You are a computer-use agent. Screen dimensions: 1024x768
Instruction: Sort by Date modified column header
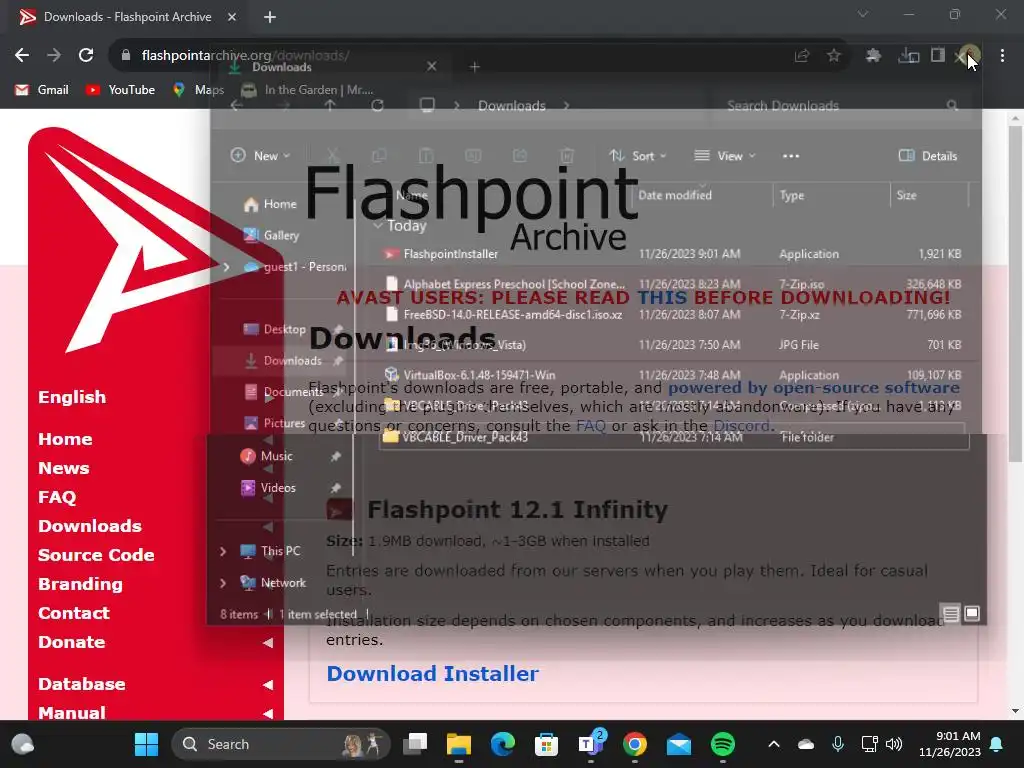675,195
